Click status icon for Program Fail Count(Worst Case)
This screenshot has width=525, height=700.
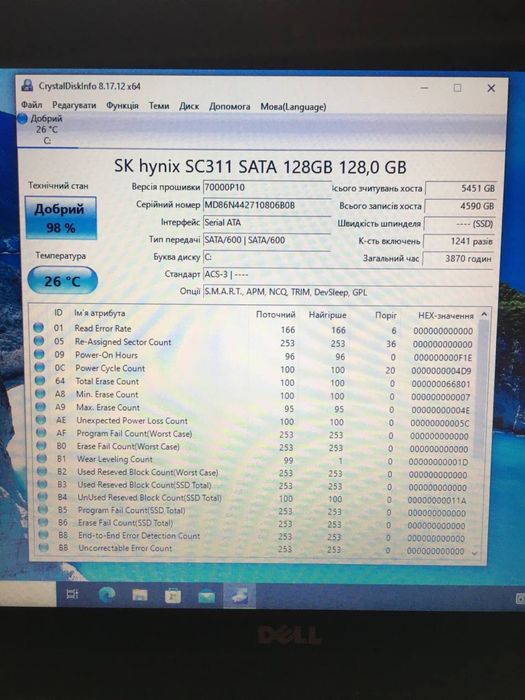pyautogui.click(x=42, y=433)
